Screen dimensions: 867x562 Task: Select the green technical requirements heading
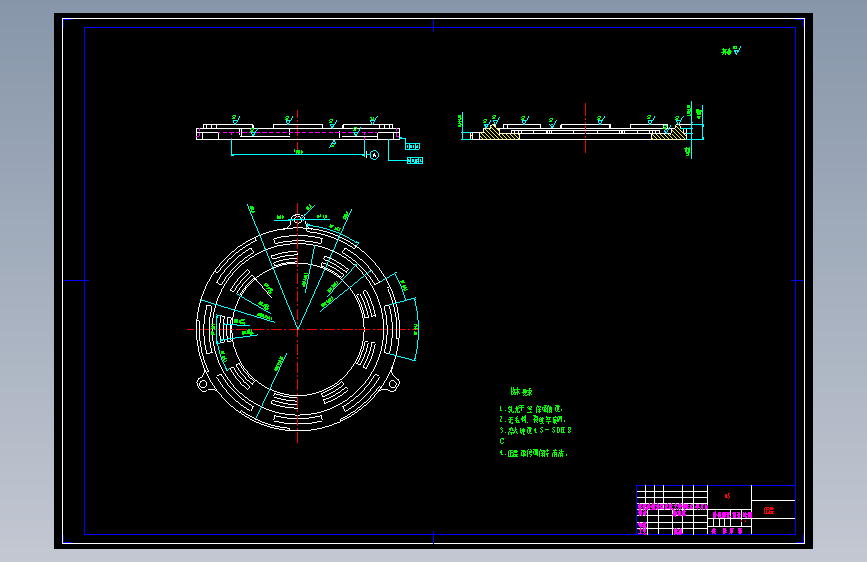tap(521, 392)
